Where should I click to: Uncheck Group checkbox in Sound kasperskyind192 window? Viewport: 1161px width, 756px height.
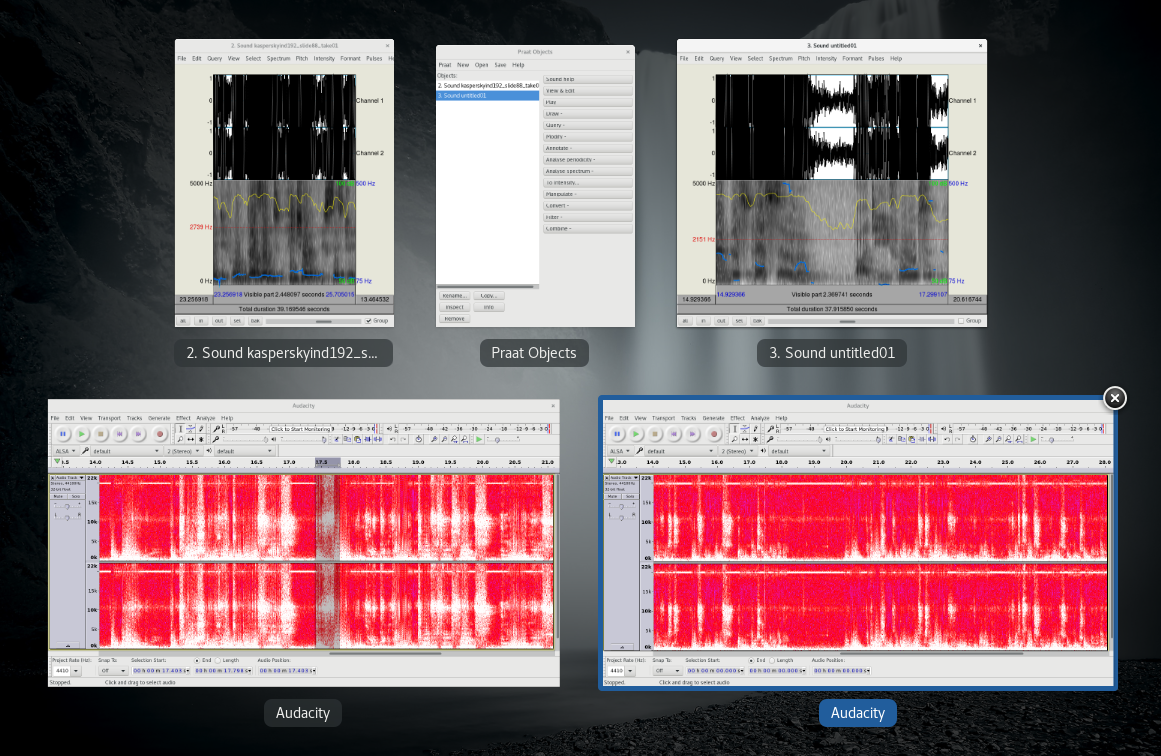pos(369,321)
